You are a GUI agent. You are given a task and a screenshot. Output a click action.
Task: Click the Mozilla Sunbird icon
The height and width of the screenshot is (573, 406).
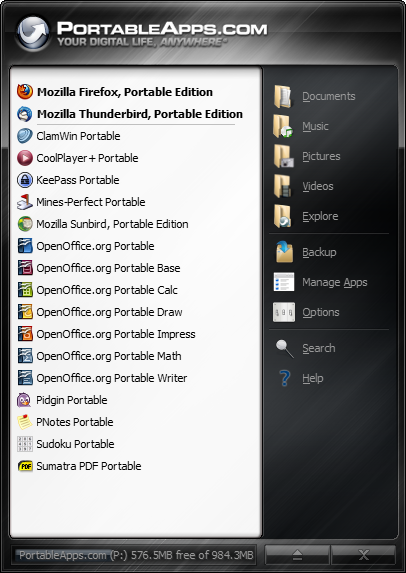tap(25, 224)
